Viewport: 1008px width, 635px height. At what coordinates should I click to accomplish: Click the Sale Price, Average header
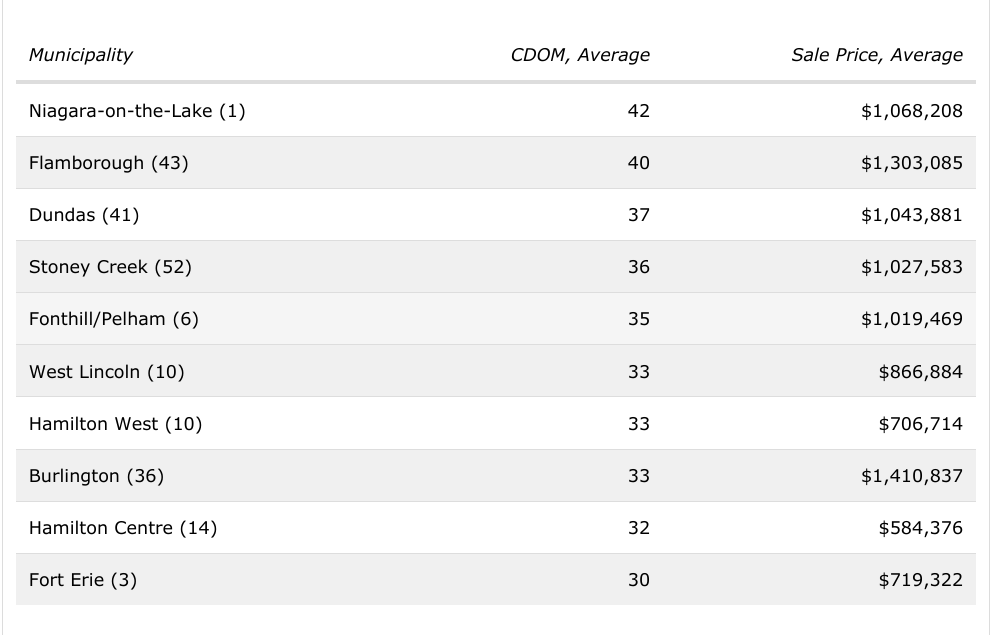click(x=877, y=55)
